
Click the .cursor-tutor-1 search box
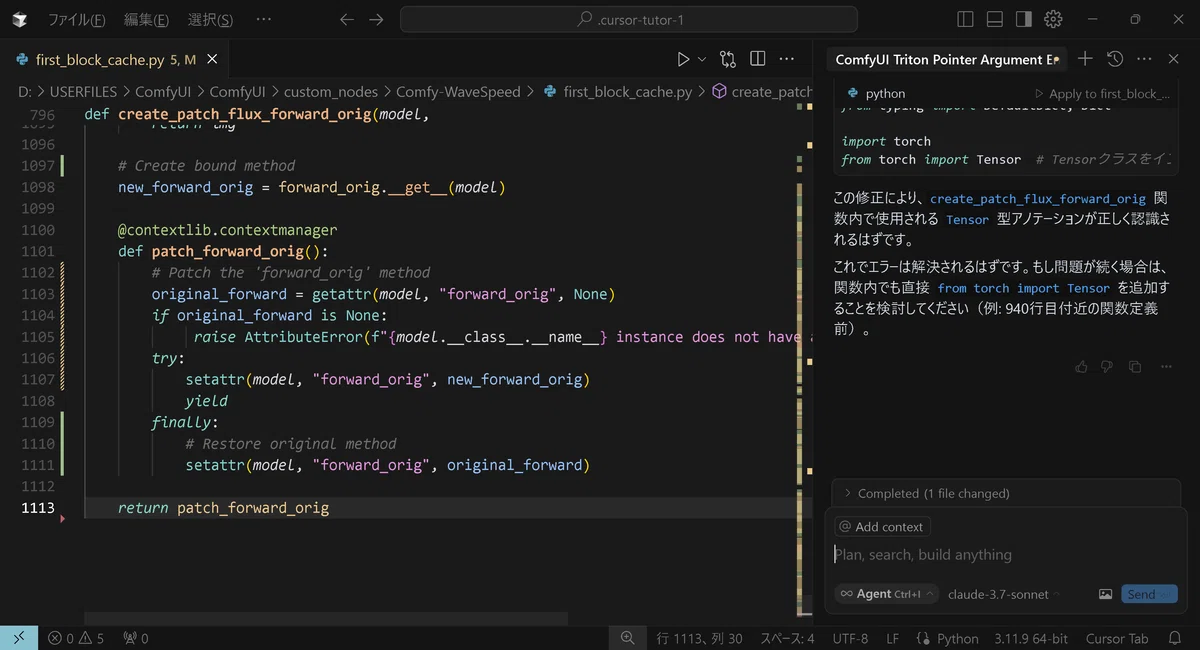coord(629,19)
